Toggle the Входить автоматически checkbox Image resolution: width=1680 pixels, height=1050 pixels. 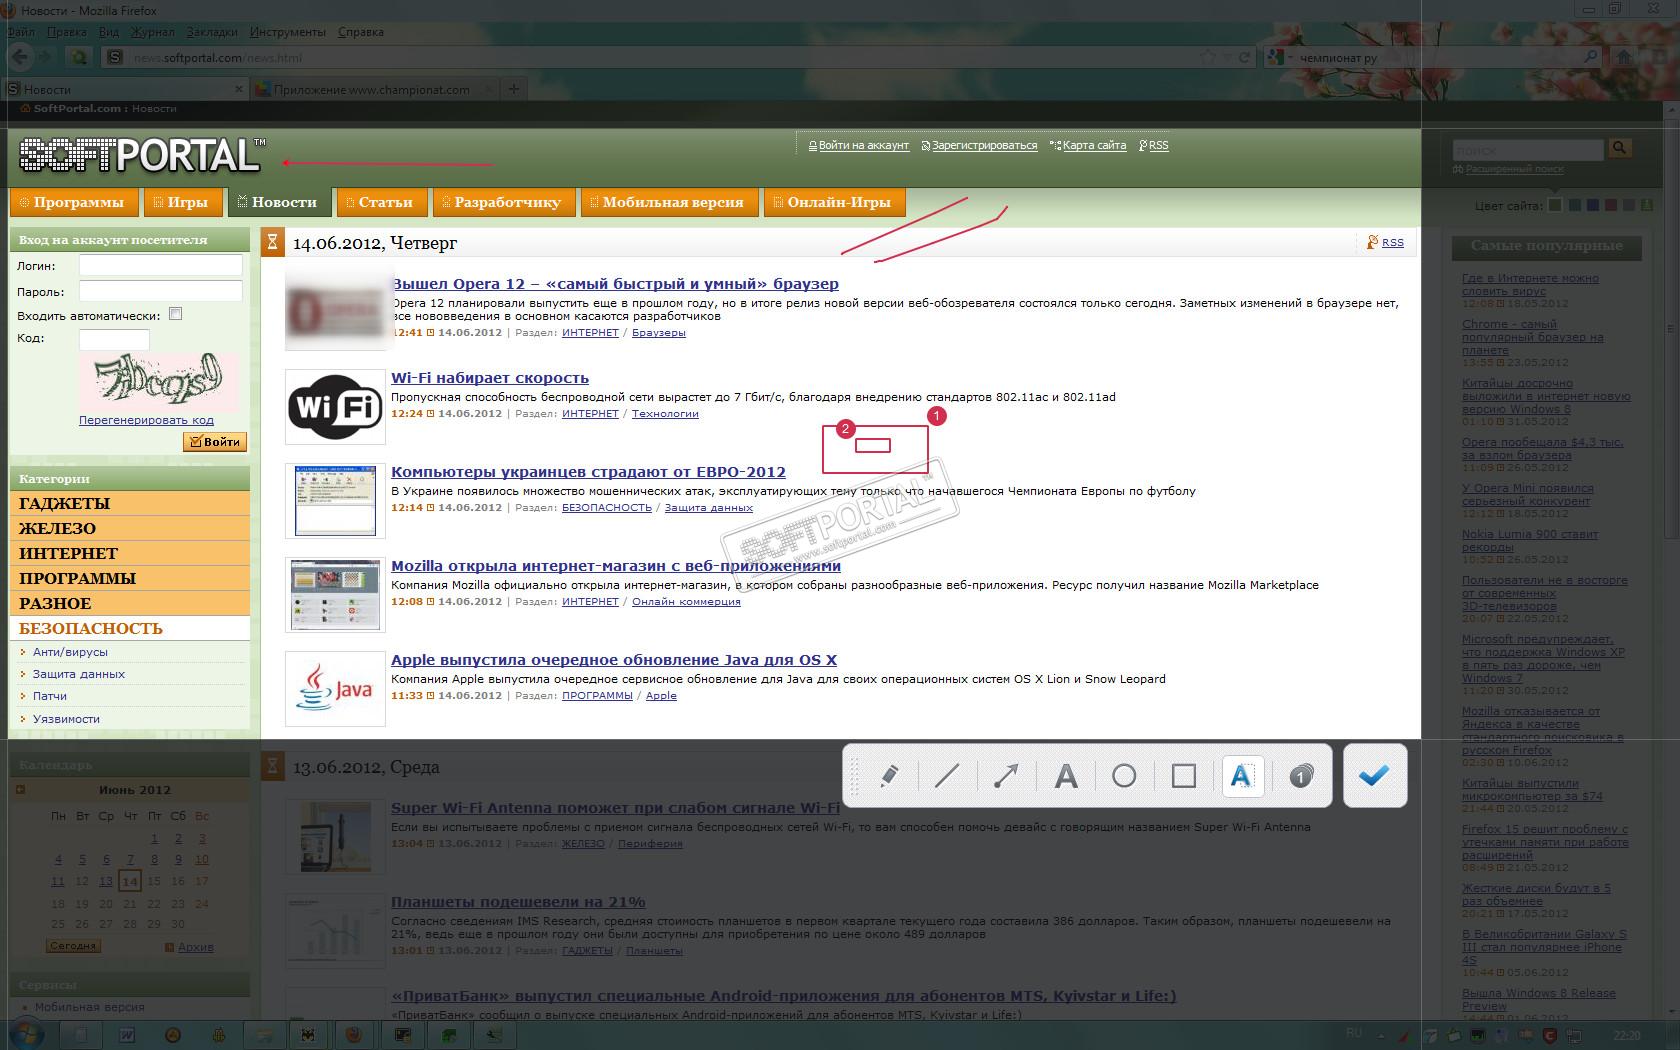pos(176,314)
